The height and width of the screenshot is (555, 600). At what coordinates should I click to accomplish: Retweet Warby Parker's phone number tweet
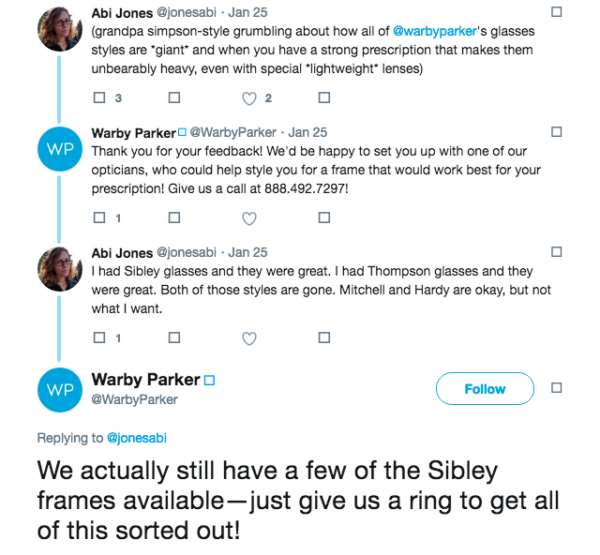click(174, 217)
